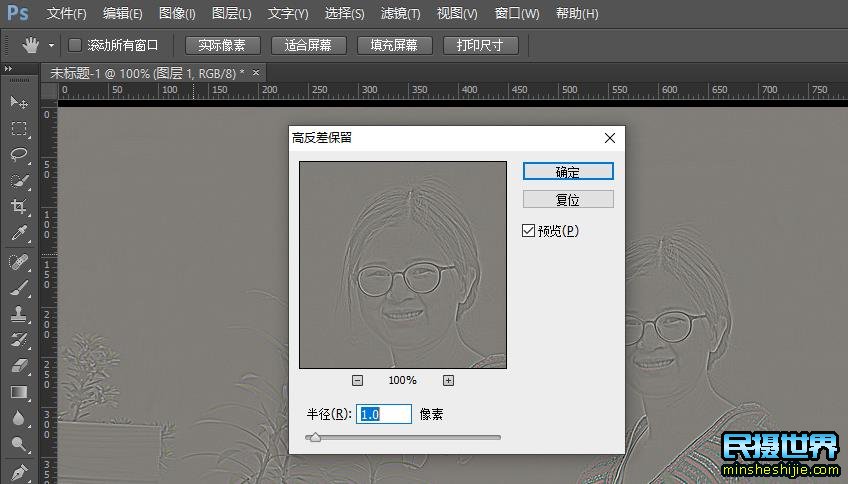Click the 适合屏幕 button
The height and width of the screenshot is (484, 848).
coord(308,45)
